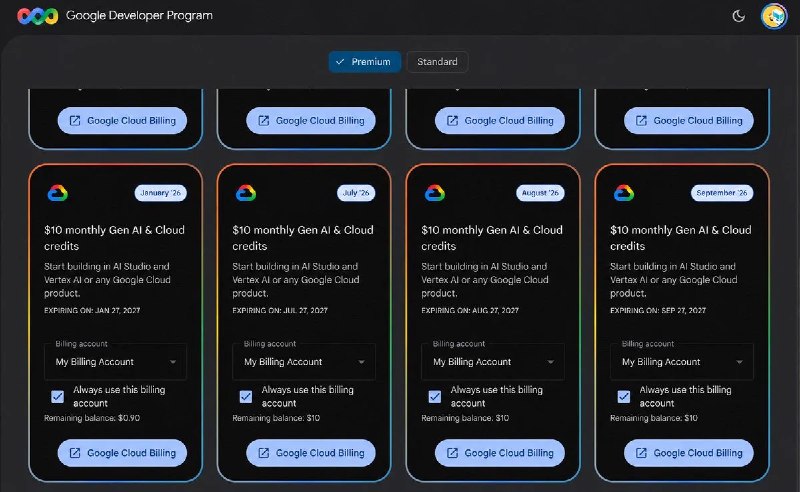This screenshot has width=800, height=492.
Task: Open Billing account dropdown on January '26 card
Action: [x=115, y=362]
